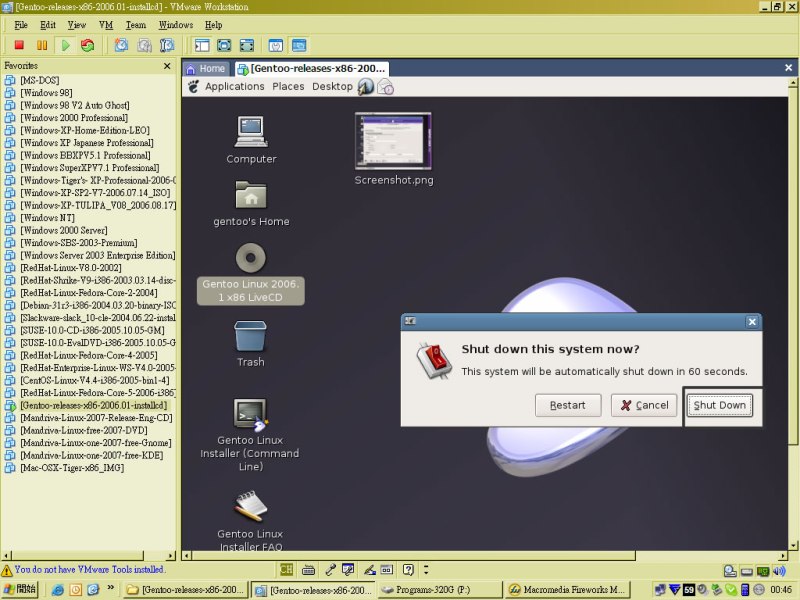Switch to Macromedia Fireworks taskbar window
The image size is (800, 600).
pos(567,590)
